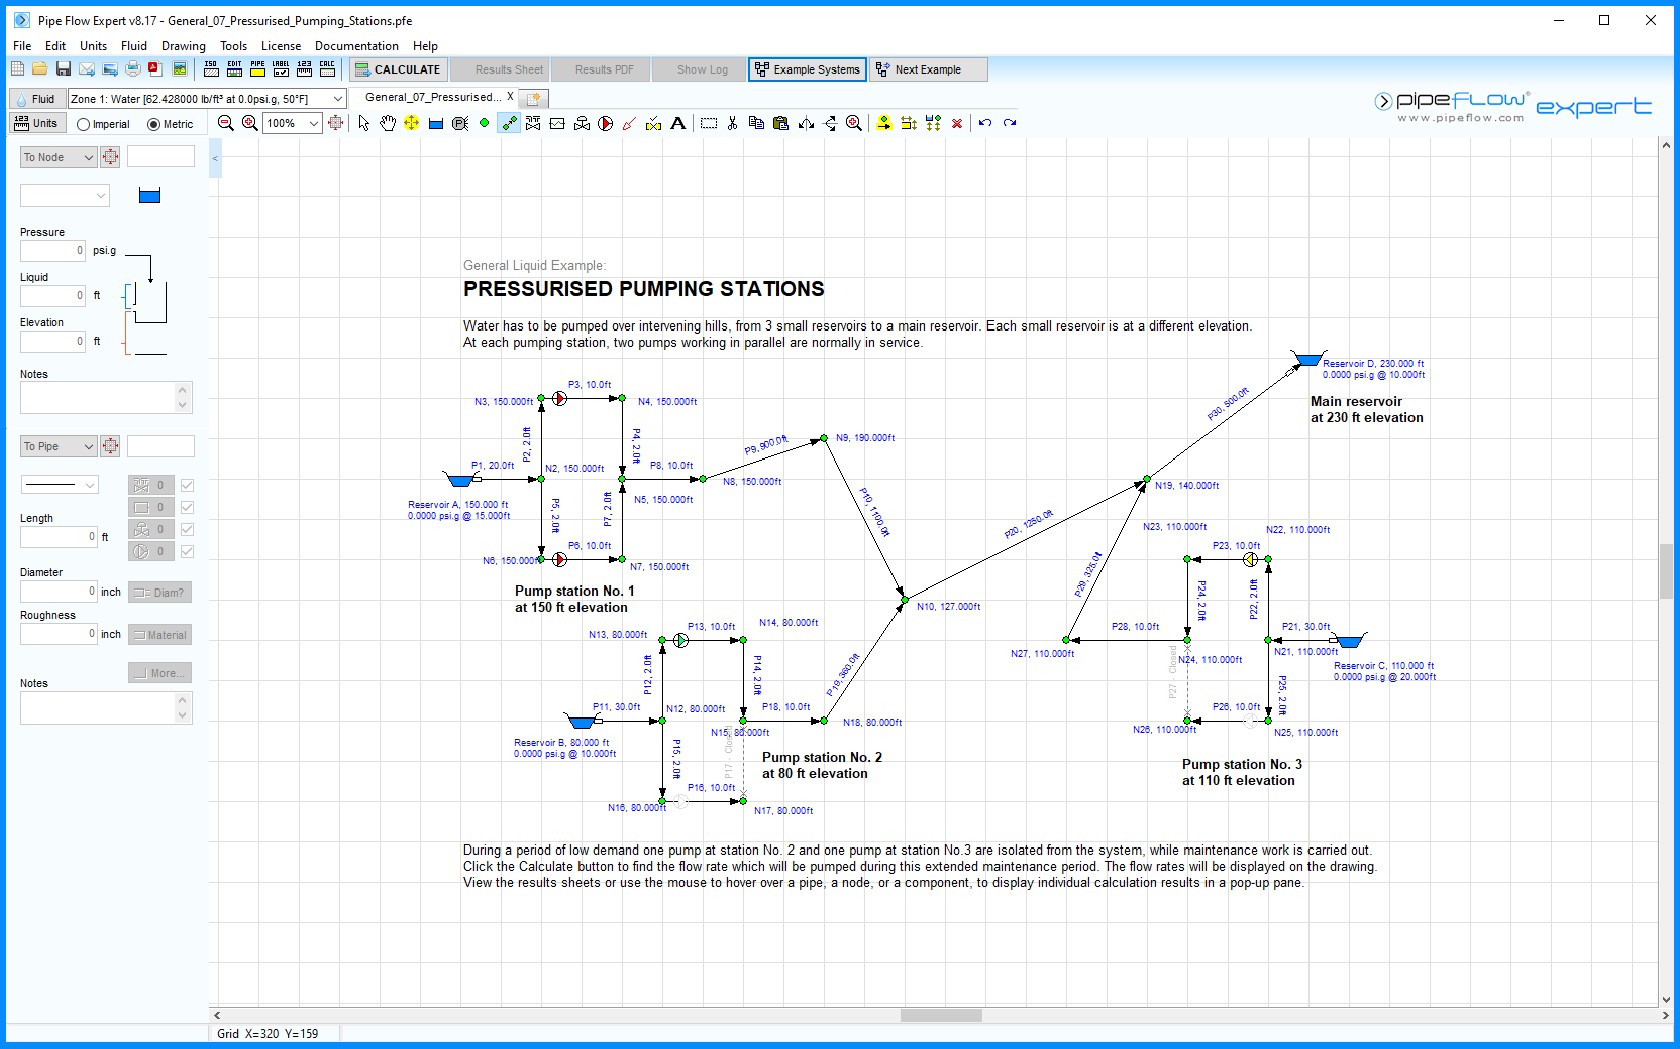Close the General_07_Pressurised tab
1680x1049 pixels.
(x=510, y=97)
